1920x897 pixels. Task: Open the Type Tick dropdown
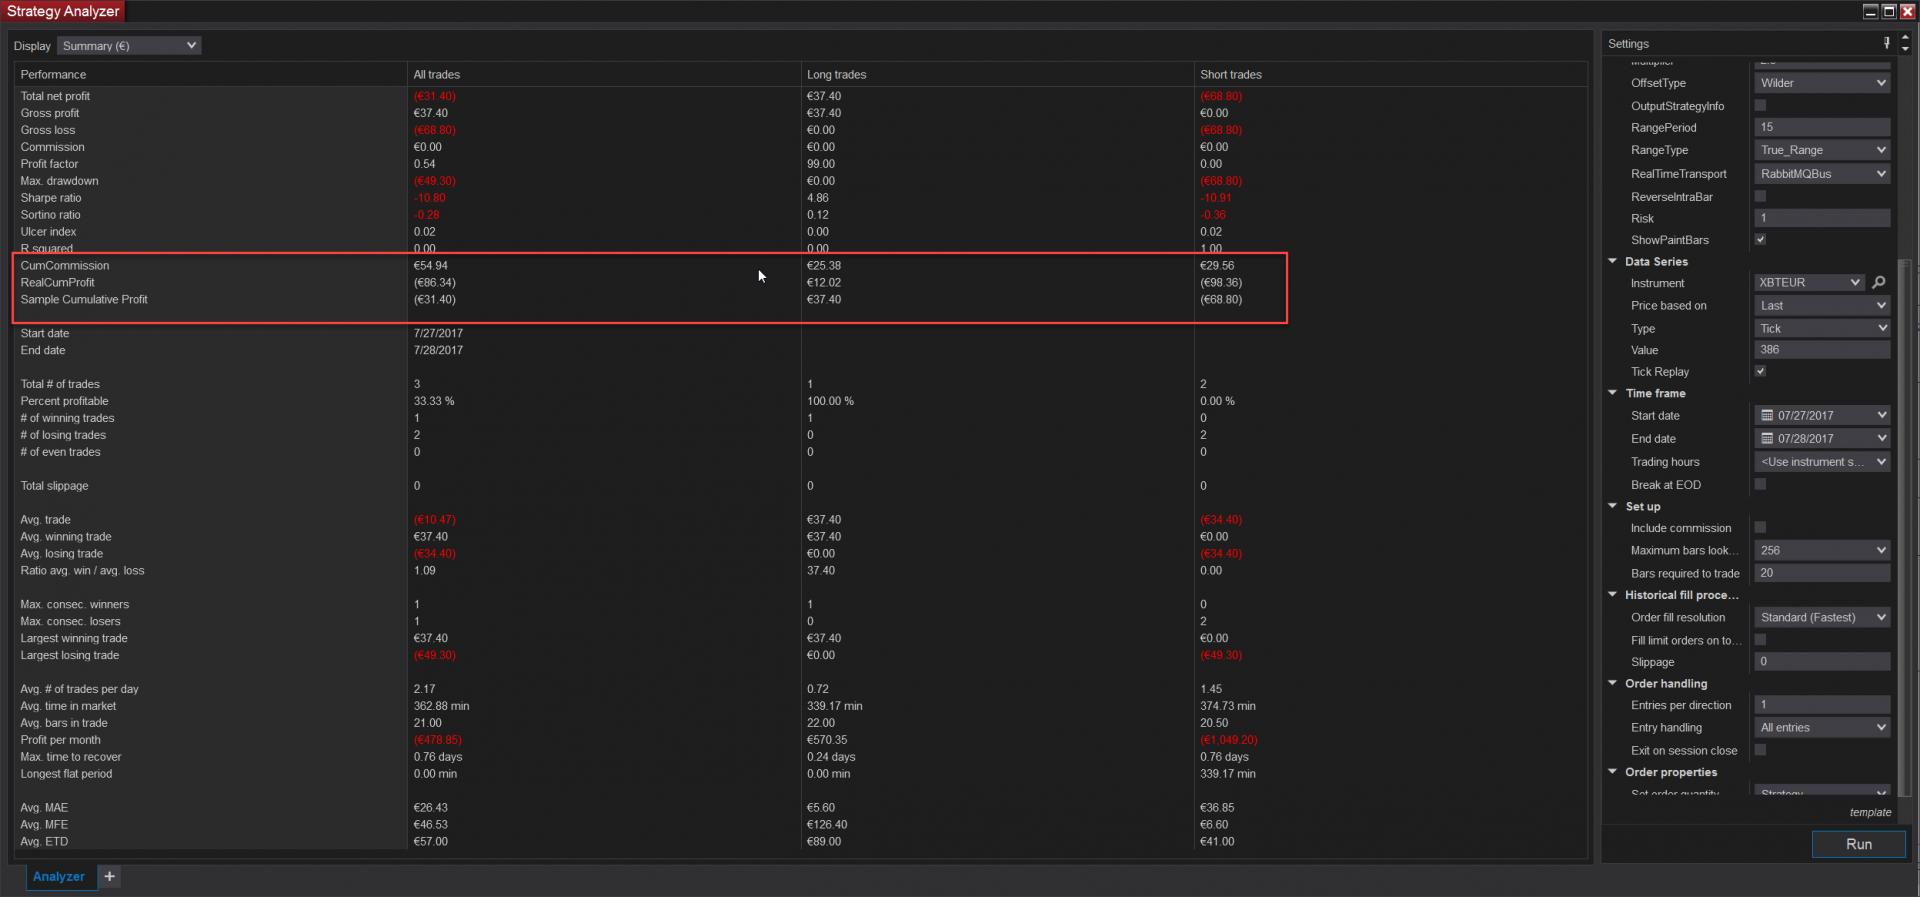pyautogui.click(x=1823, y=329)
